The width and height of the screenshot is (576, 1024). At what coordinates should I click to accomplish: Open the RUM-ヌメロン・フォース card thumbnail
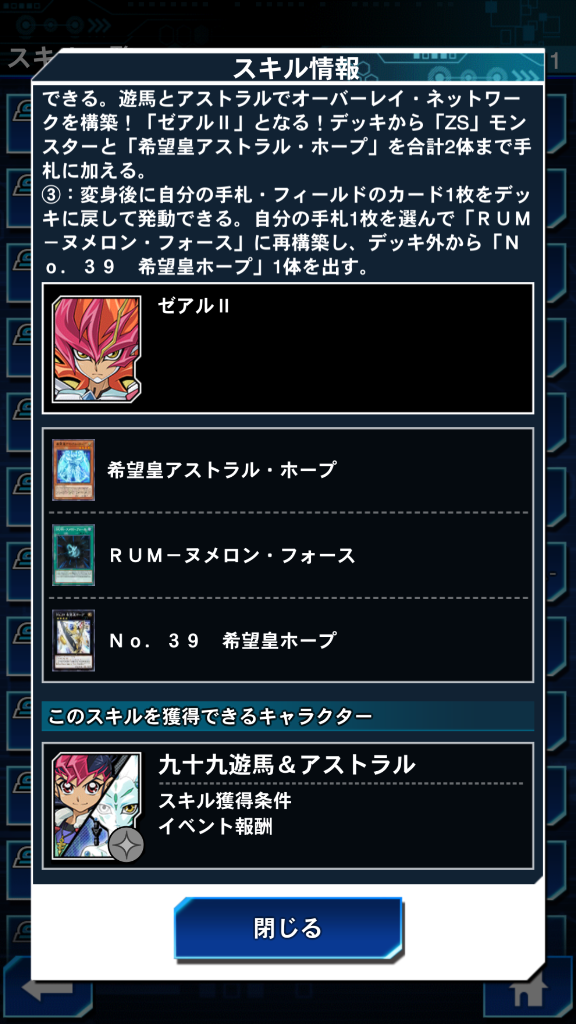coord(73,554)
